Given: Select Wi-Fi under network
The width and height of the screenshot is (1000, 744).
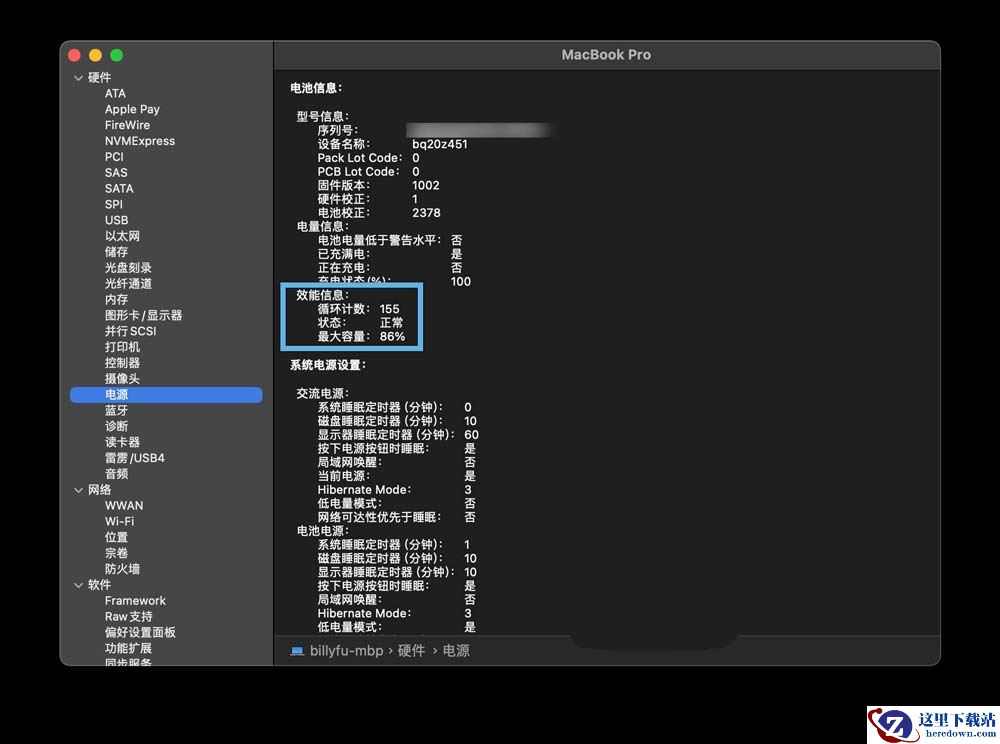Looking at the screenshot, I should (119, 522).
